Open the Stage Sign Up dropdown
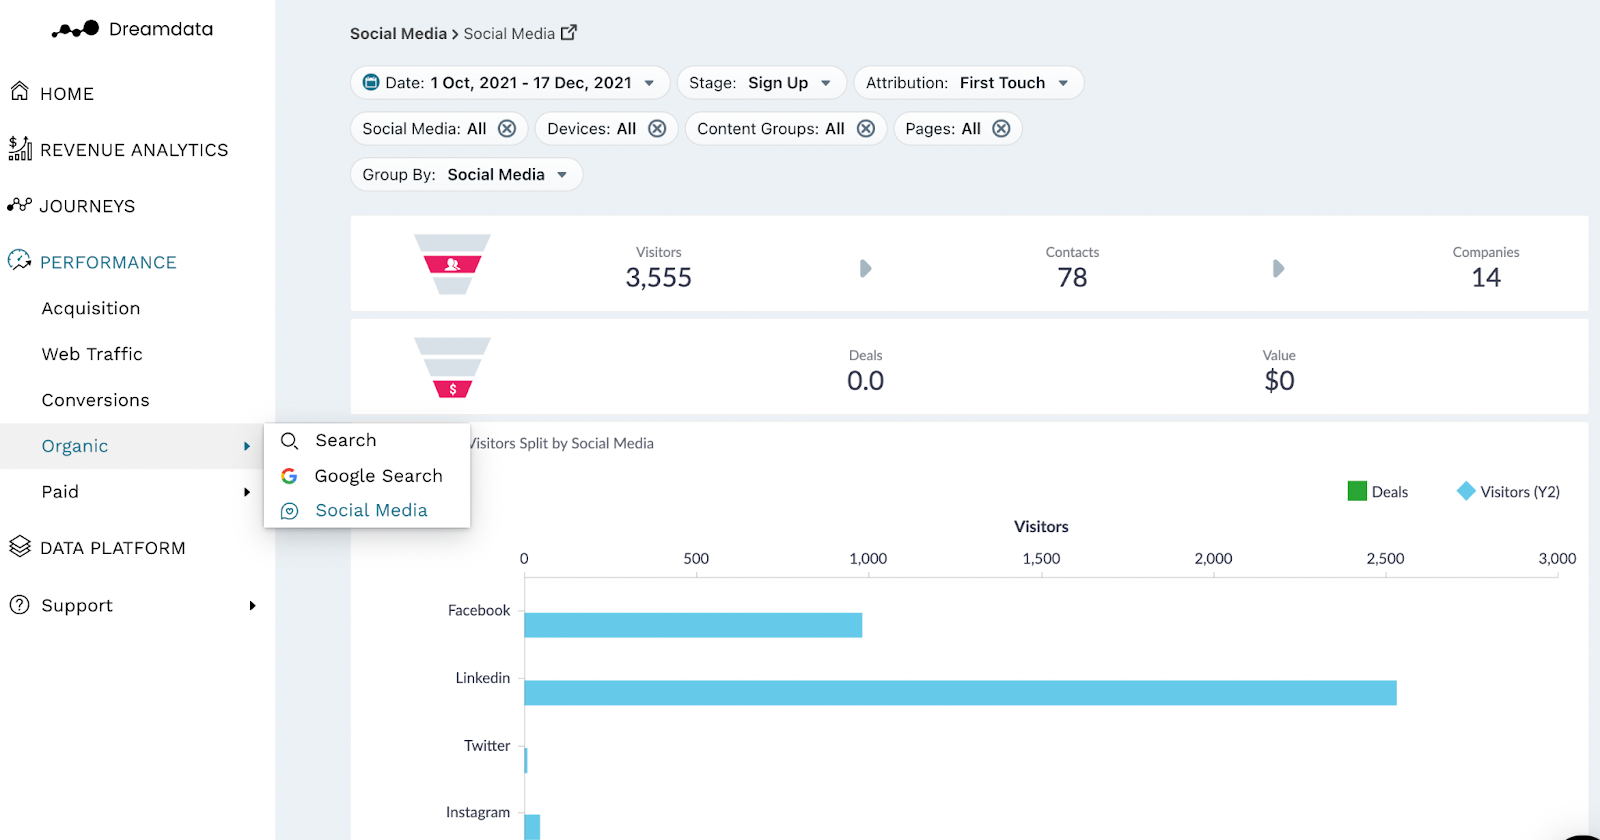Viewport: 1600px width, 840px height. click(761, 83)
